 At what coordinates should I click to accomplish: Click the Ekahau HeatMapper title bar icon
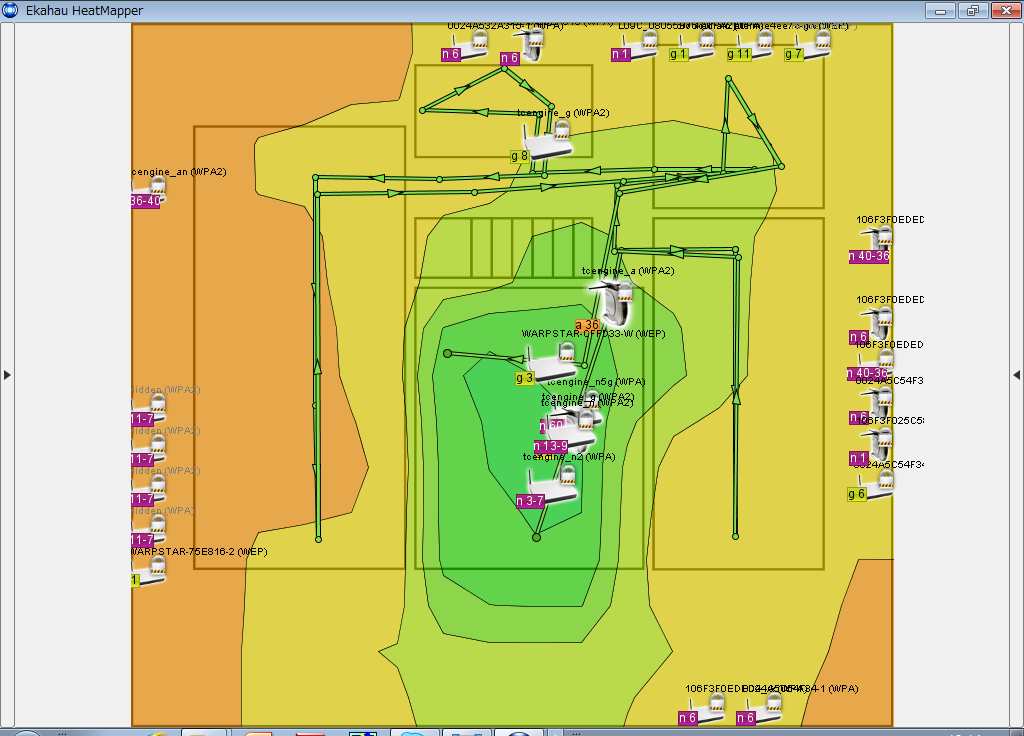tap(10, 10)
